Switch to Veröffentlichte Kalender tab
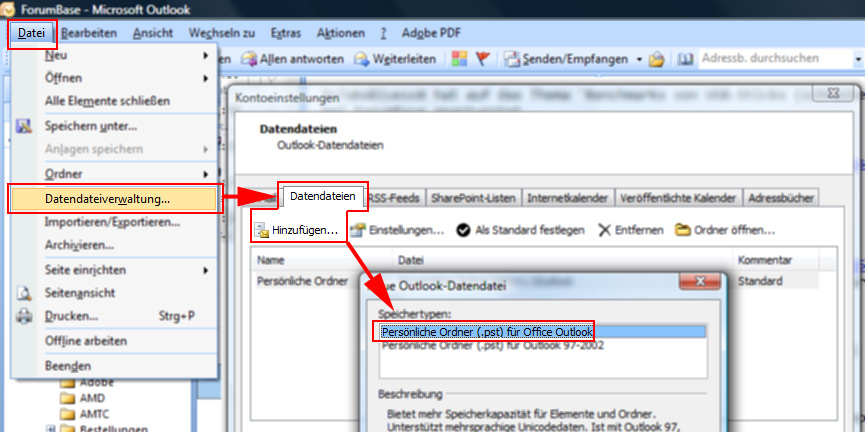865x432 pixels. pos(678,198)
